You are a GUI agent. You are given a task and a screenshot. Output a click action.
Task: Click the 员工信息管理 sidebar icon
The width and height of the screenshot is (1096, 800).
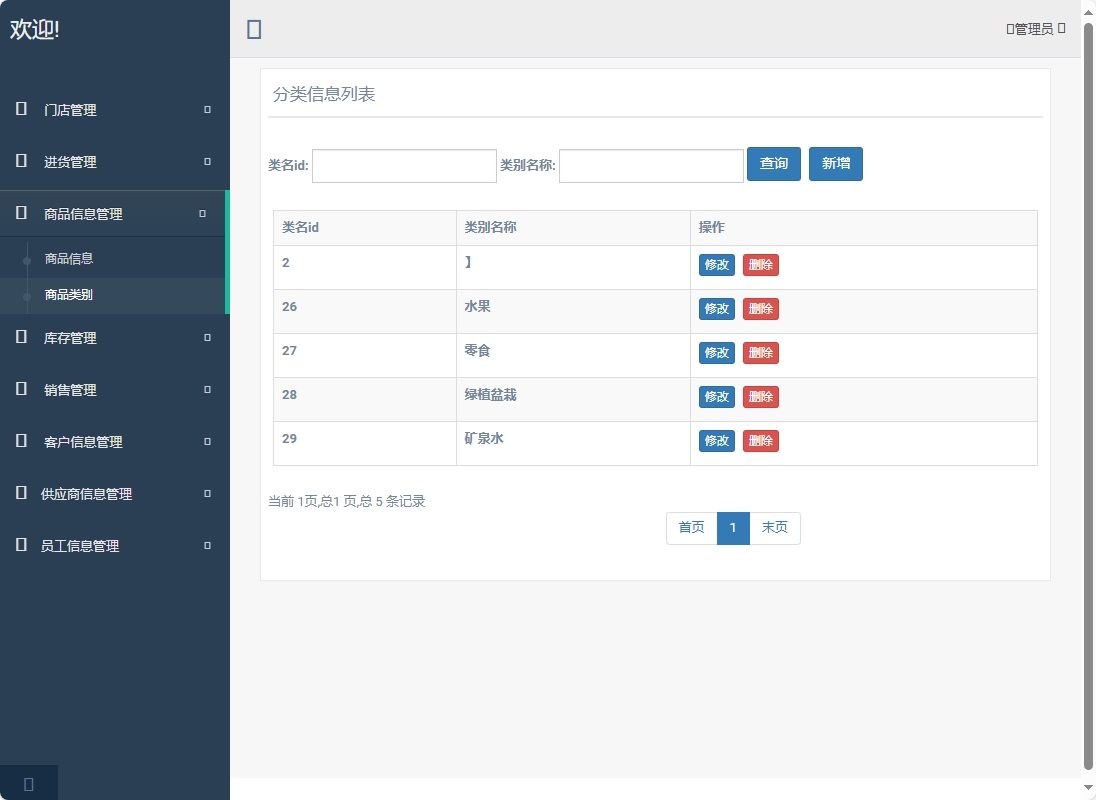click(20, 546)
